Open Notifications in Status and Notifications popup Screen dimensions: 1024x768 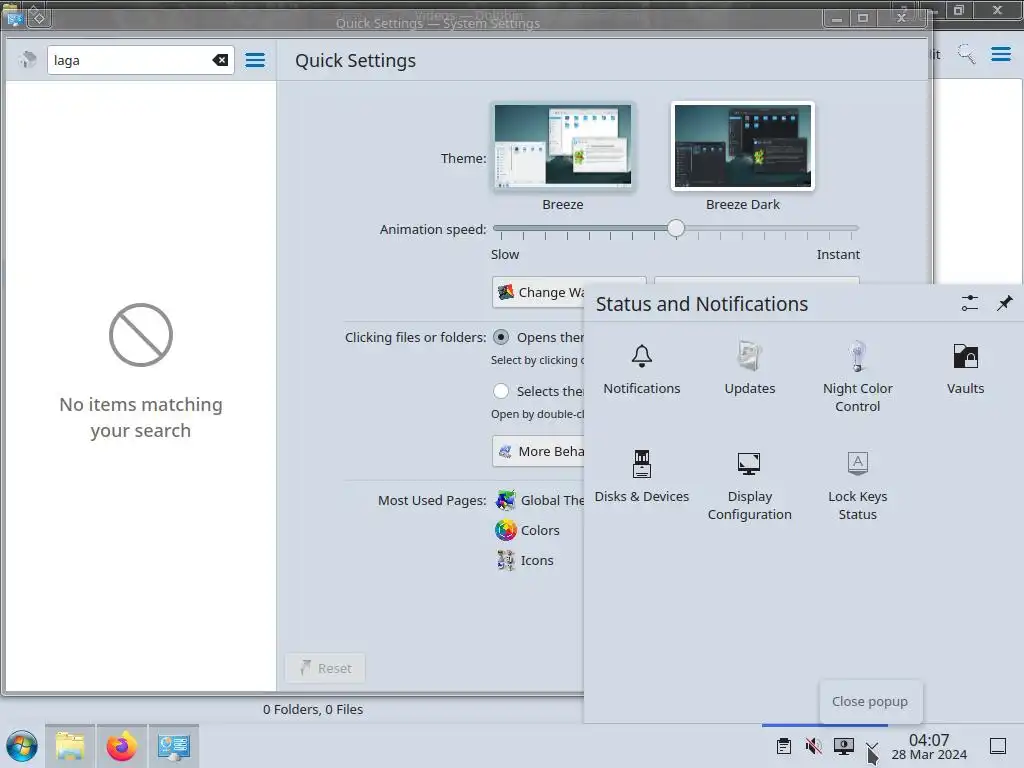coord(641,370)
